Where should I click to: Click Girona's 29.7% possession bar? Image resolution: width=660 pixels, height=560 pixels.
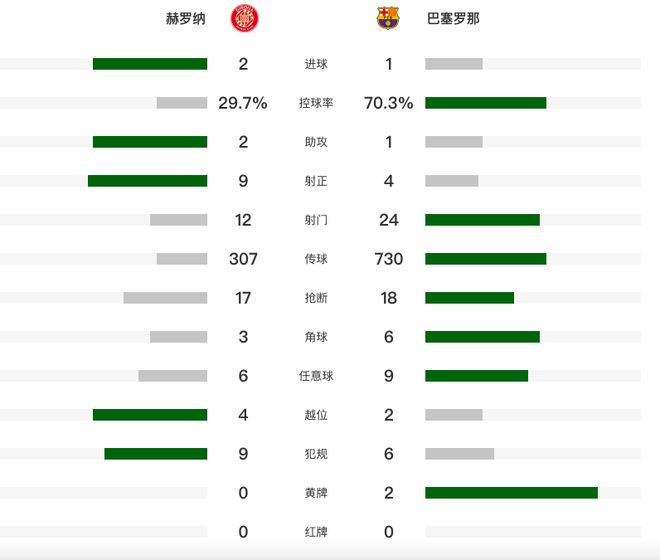click(x=181, y=103)
